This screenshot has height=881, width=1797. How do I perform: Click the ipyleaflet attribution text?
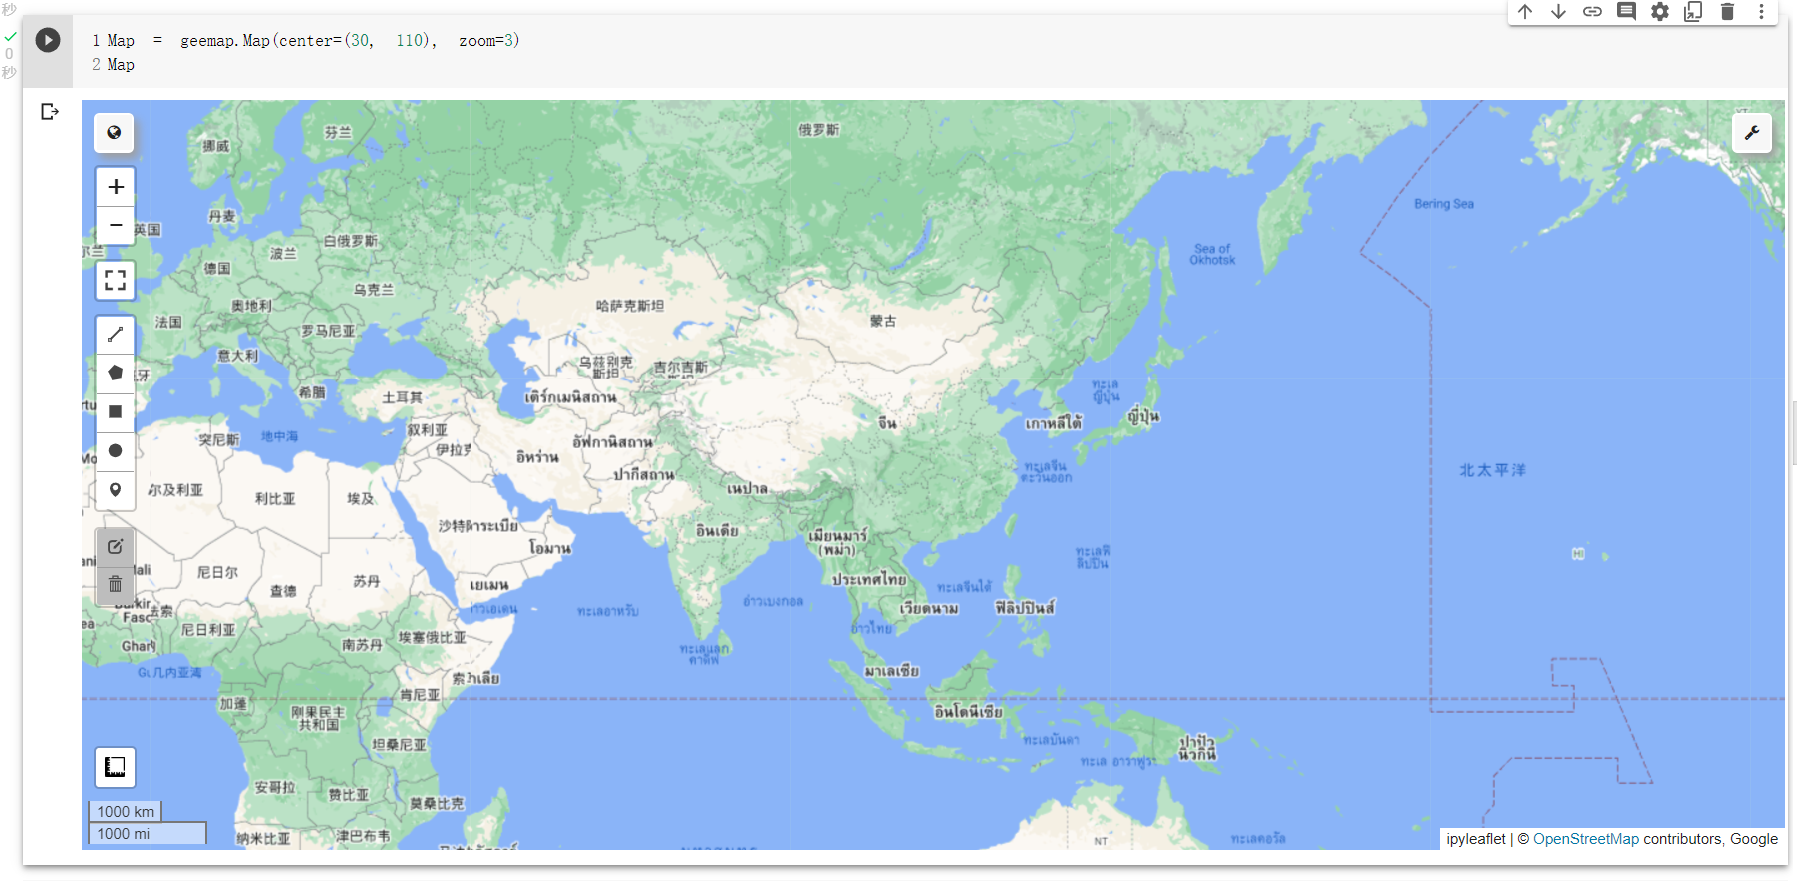tap(1475, 839)
